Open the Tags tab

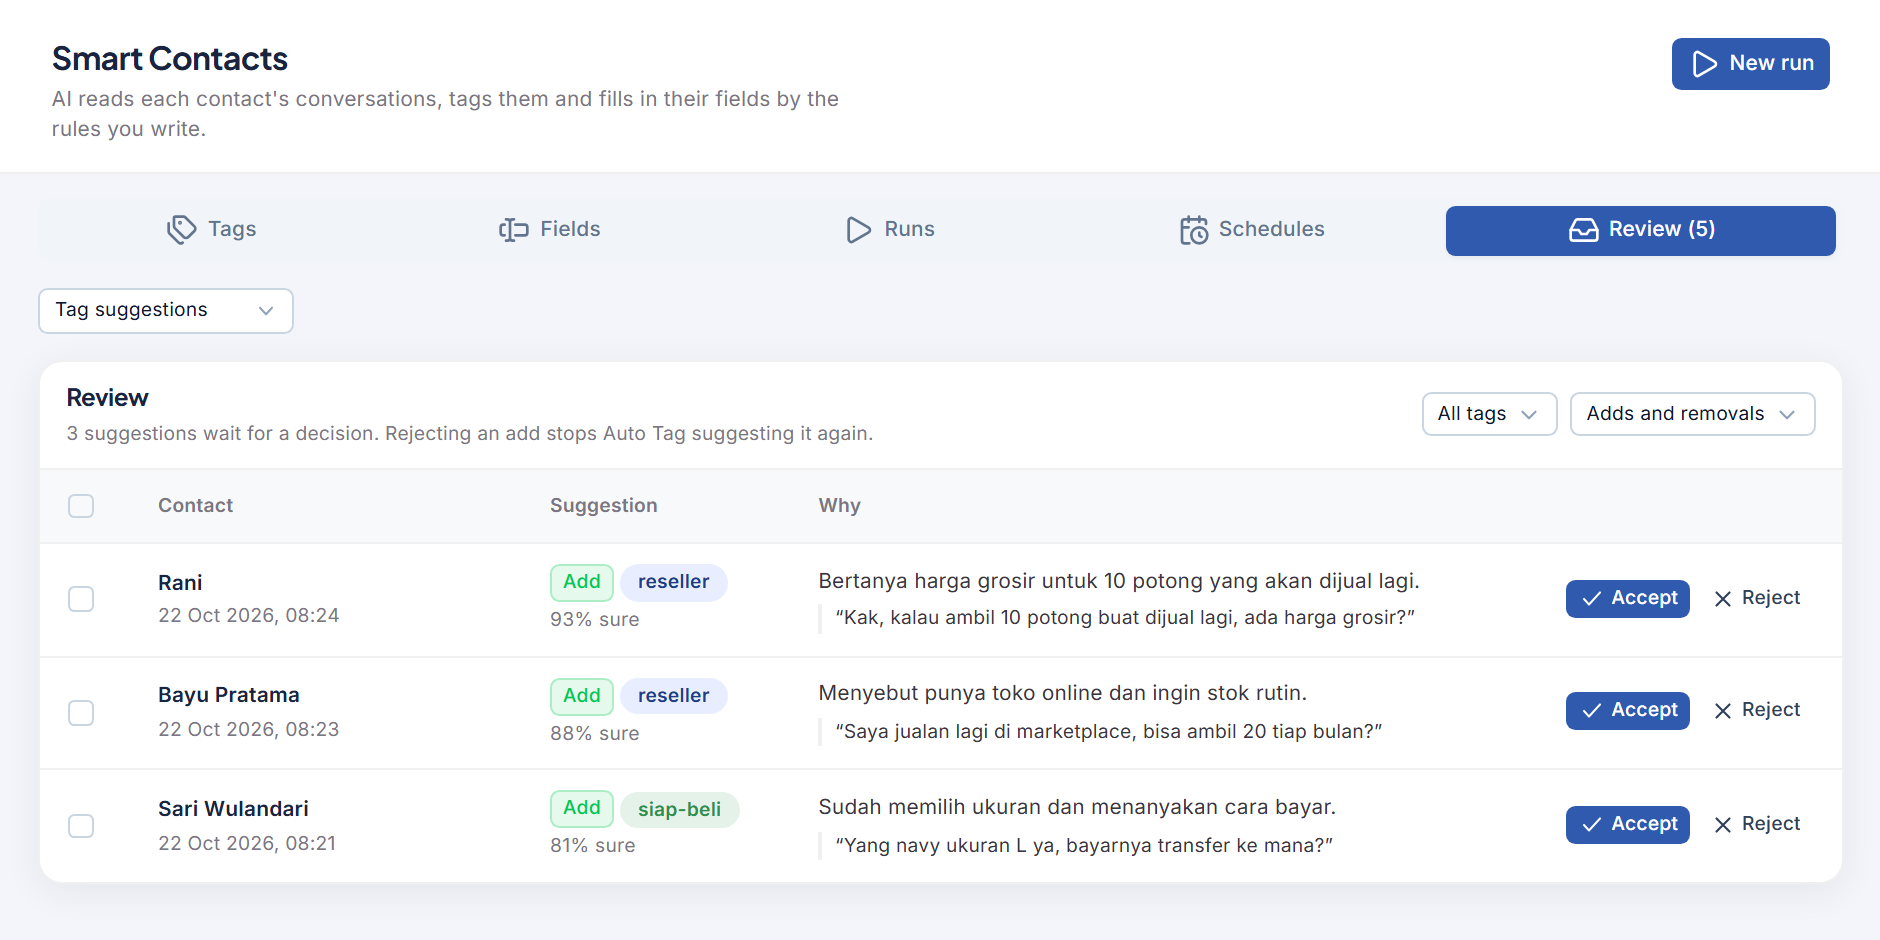pos(211,230)
